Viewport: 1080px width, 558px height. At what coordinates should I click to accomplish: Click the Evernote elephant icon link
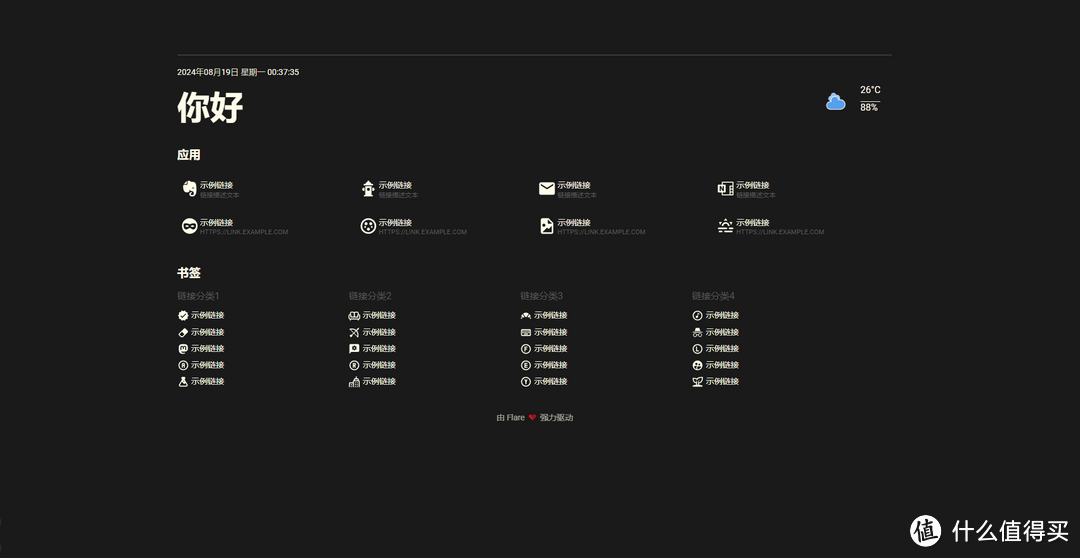coord(189,188)
